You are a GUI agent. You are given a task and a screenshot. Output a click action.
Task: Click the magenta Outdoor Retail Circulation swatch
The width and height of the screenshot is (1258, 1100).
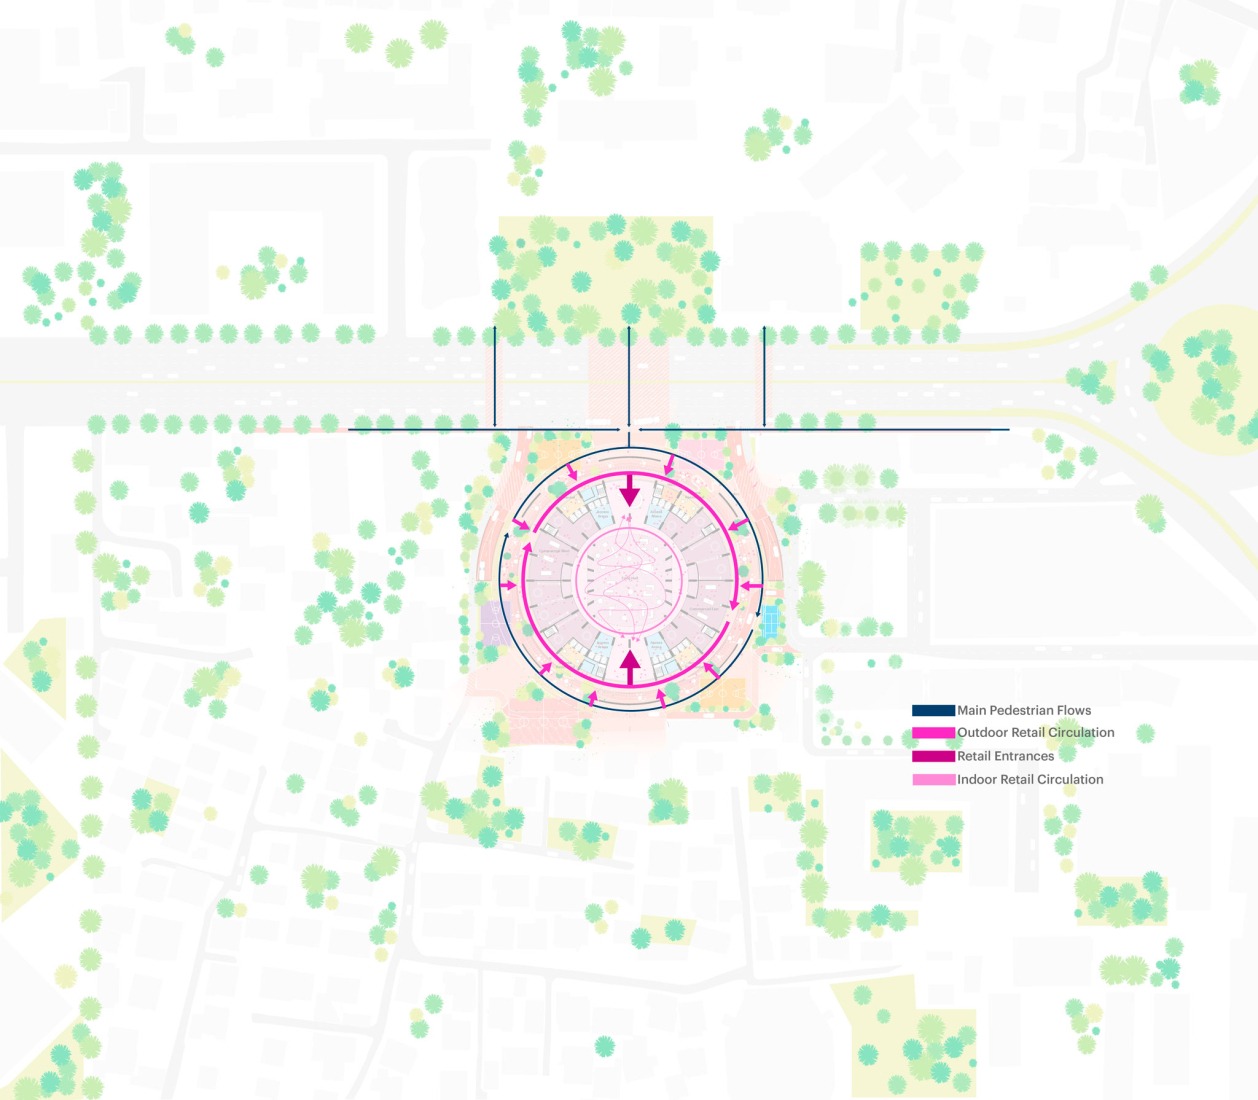(x=933, y=733)
